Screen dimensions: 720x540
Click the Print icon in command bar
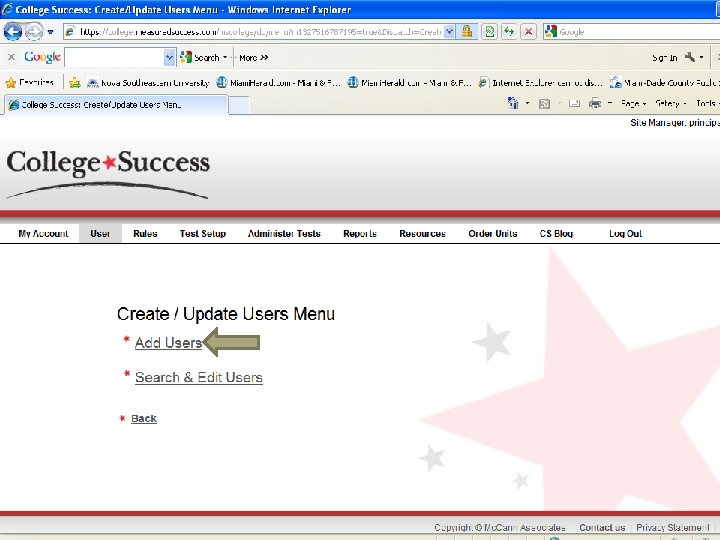pos(595,103)
